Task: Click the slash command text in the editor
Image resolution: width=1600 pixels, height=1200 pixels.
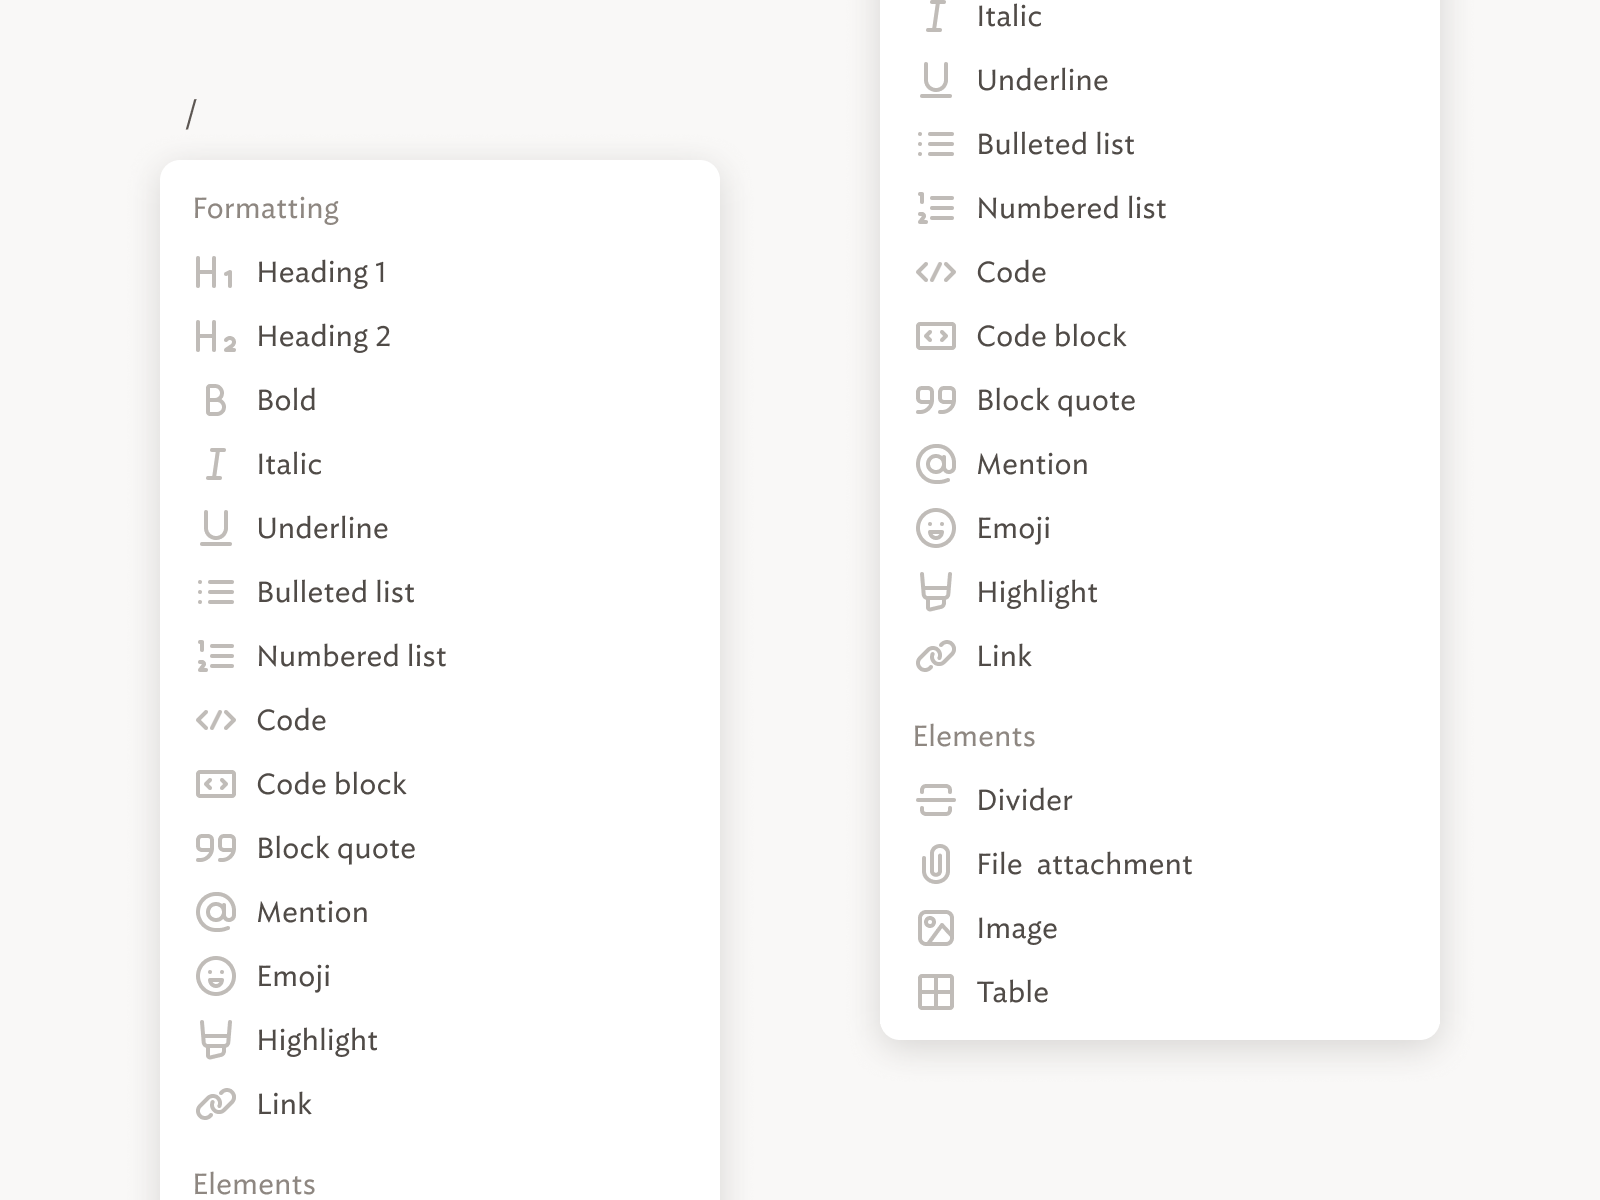Action: (x=191, y=114)
